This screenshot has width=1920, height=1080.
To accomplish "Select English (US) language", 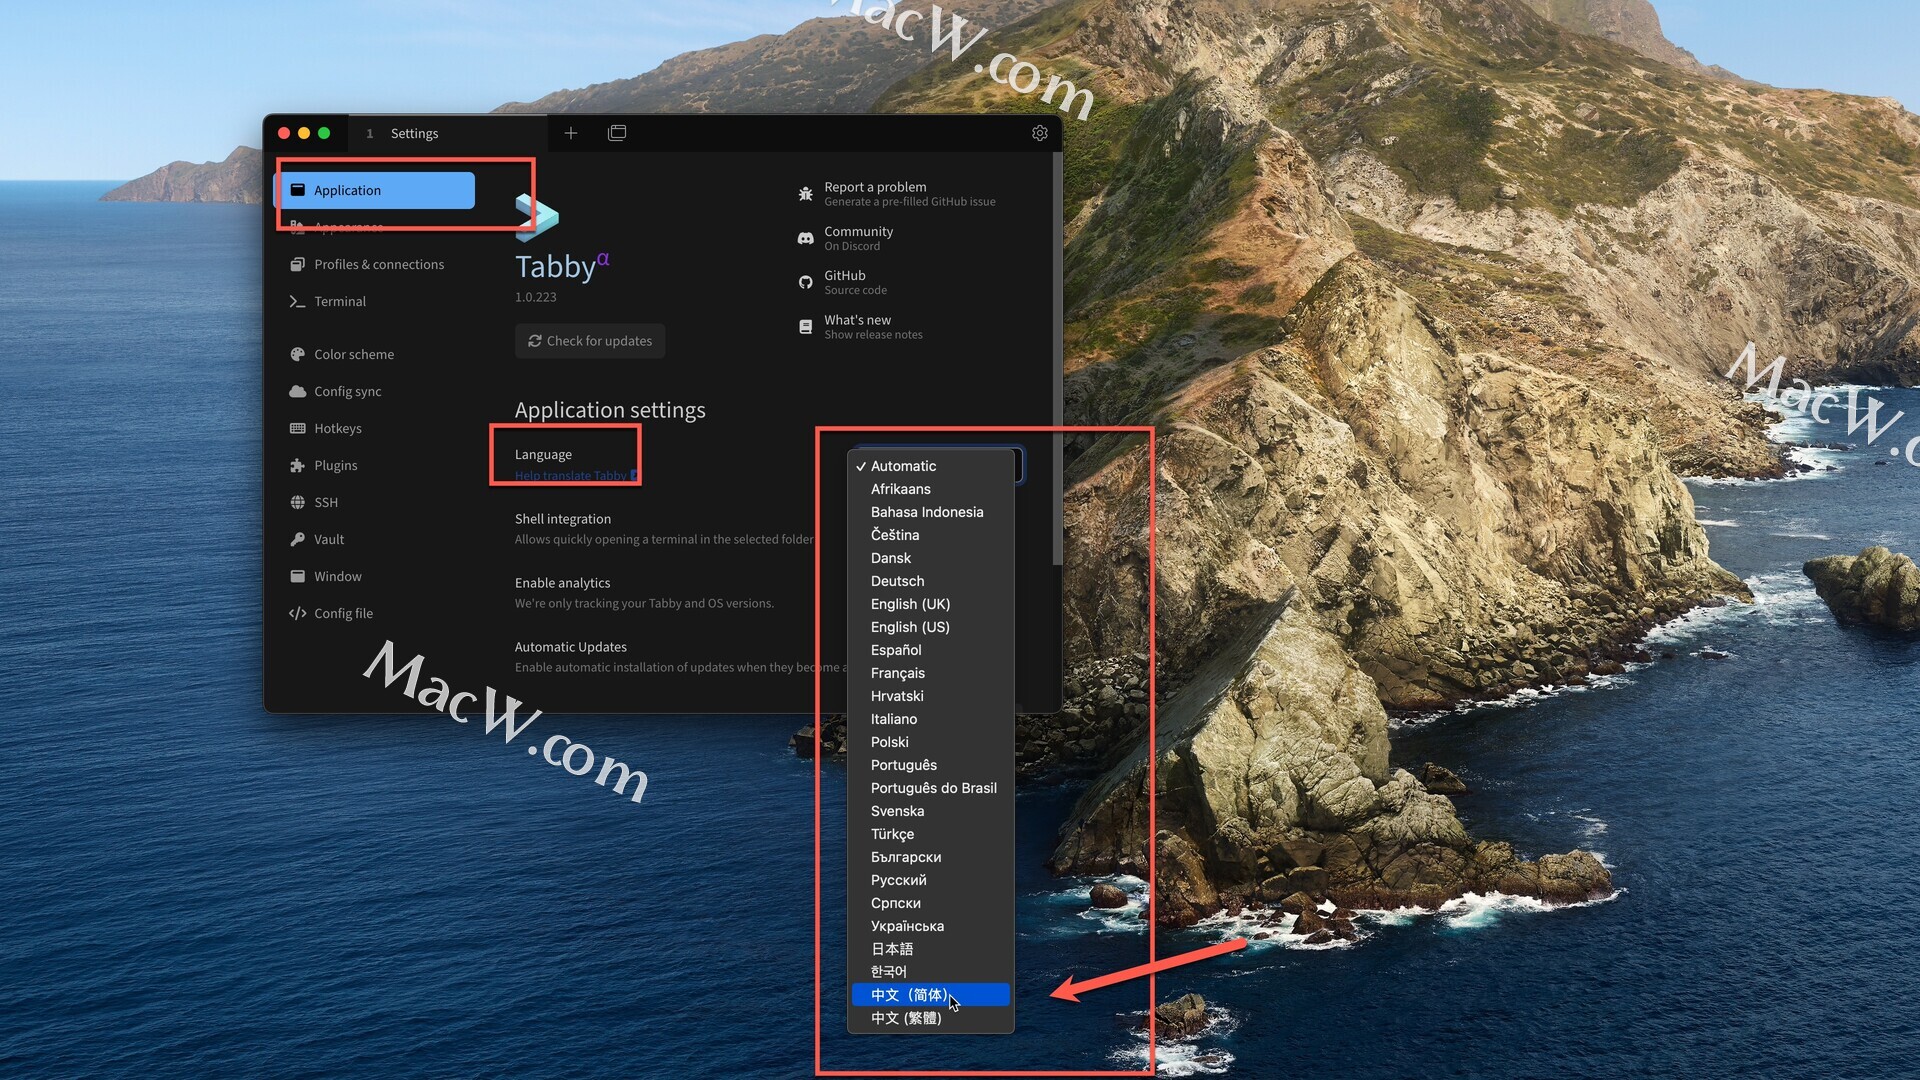I will click(930, 627).
